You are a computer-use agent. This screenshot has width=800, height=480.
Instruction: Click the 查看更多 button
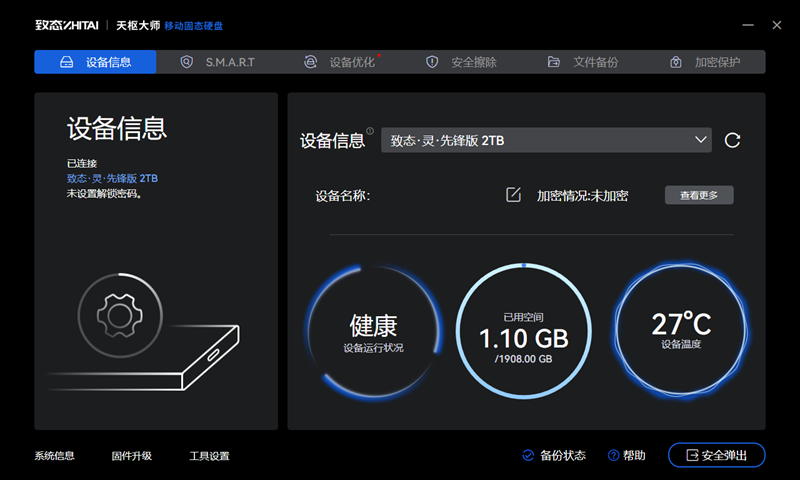(699, 195)
